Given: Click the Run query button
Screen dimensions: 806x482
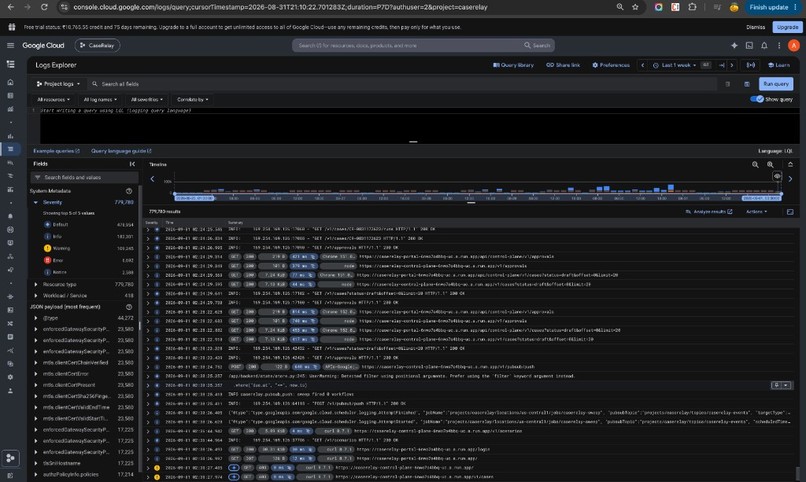Looking at the screenshot, I should click(776, 84).
